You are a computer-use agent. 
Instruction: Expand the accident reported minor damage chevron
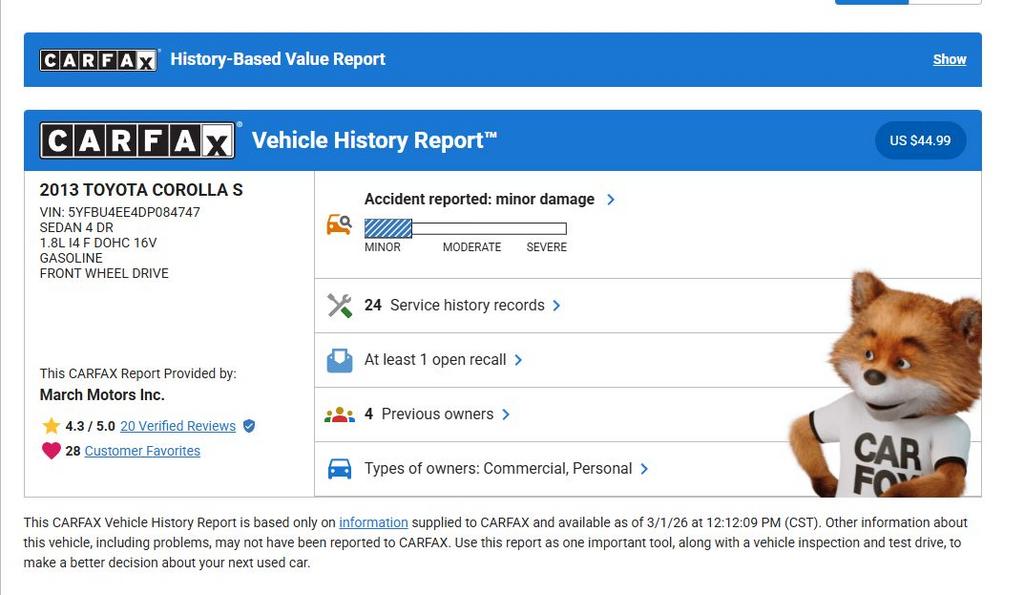[611, 200]
